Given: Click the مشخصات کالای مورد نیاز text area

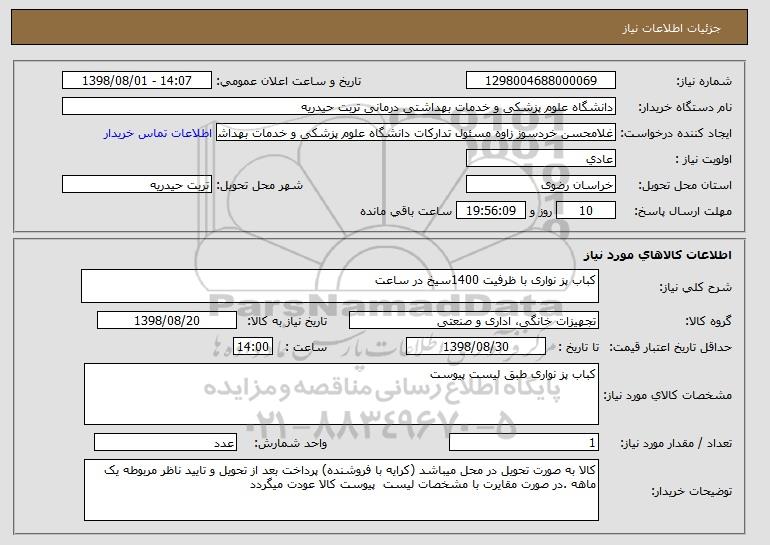Looking at the screenshot, I should 341,394.
